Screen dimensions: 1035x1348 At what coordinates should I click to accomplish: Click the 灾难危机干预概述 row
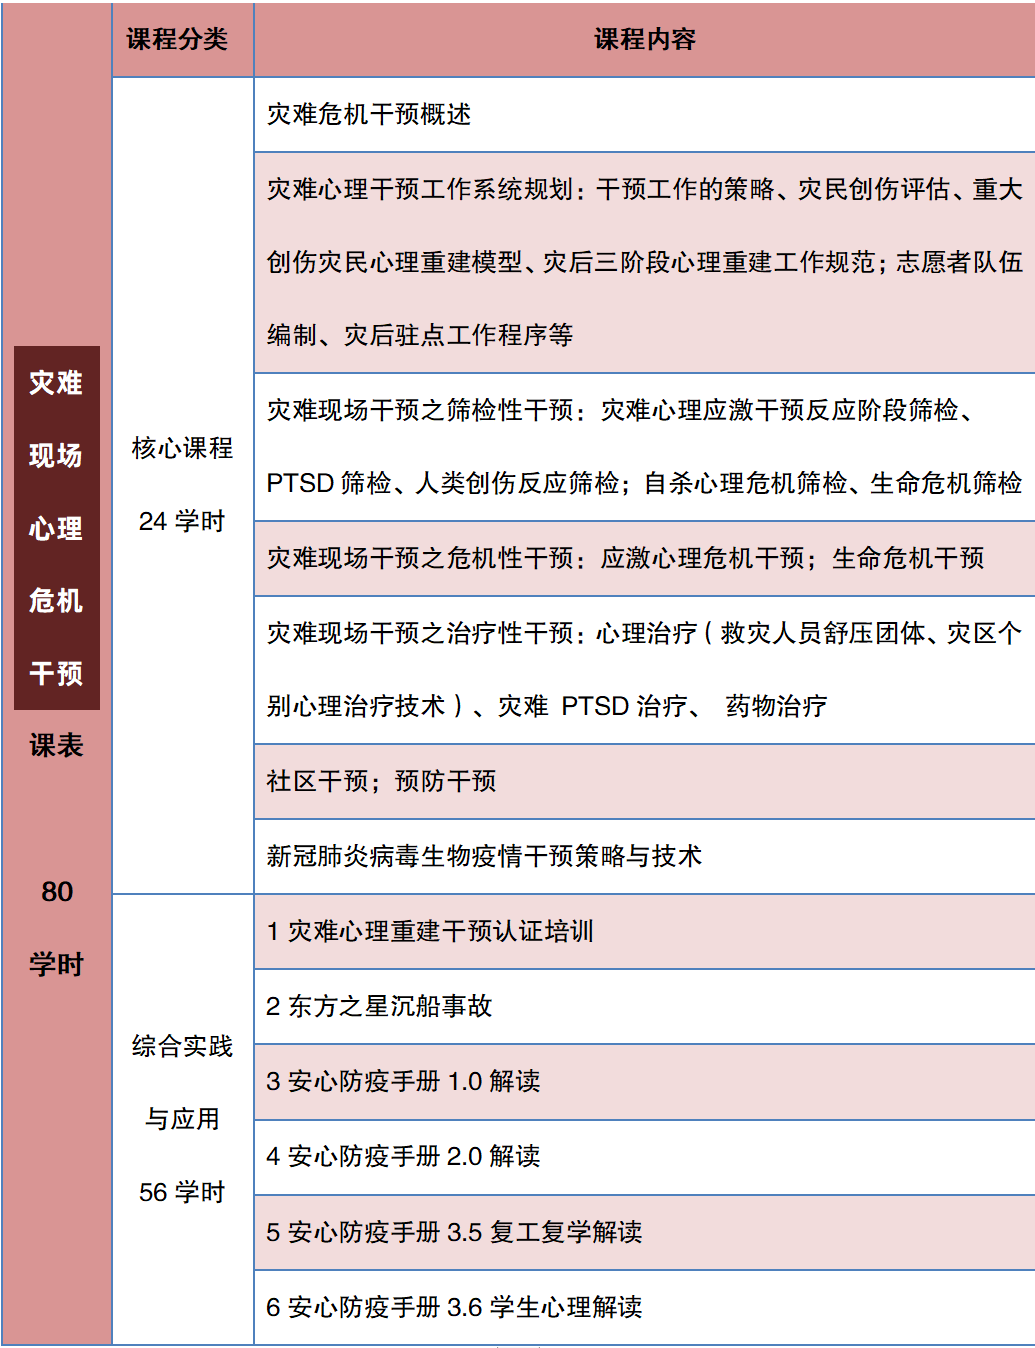coord(644,115)
